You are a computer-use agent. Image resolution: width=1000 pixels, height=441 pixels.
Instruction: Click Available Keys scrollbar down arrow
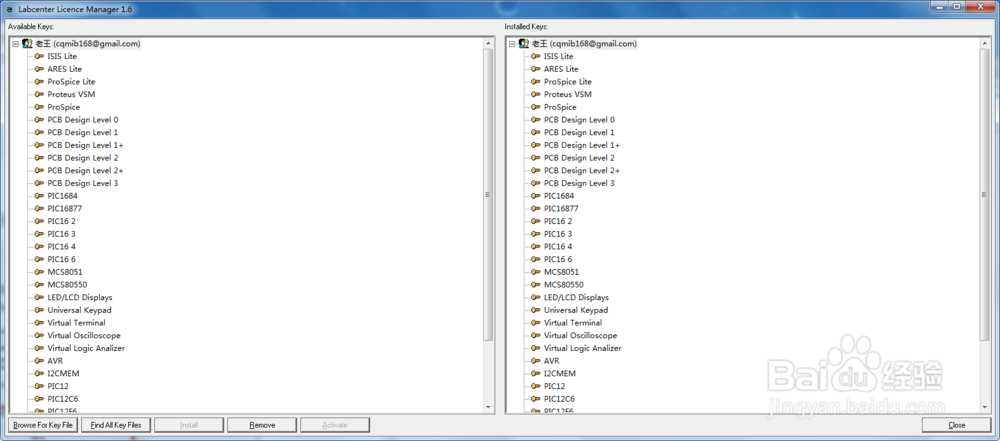(489, 407)
